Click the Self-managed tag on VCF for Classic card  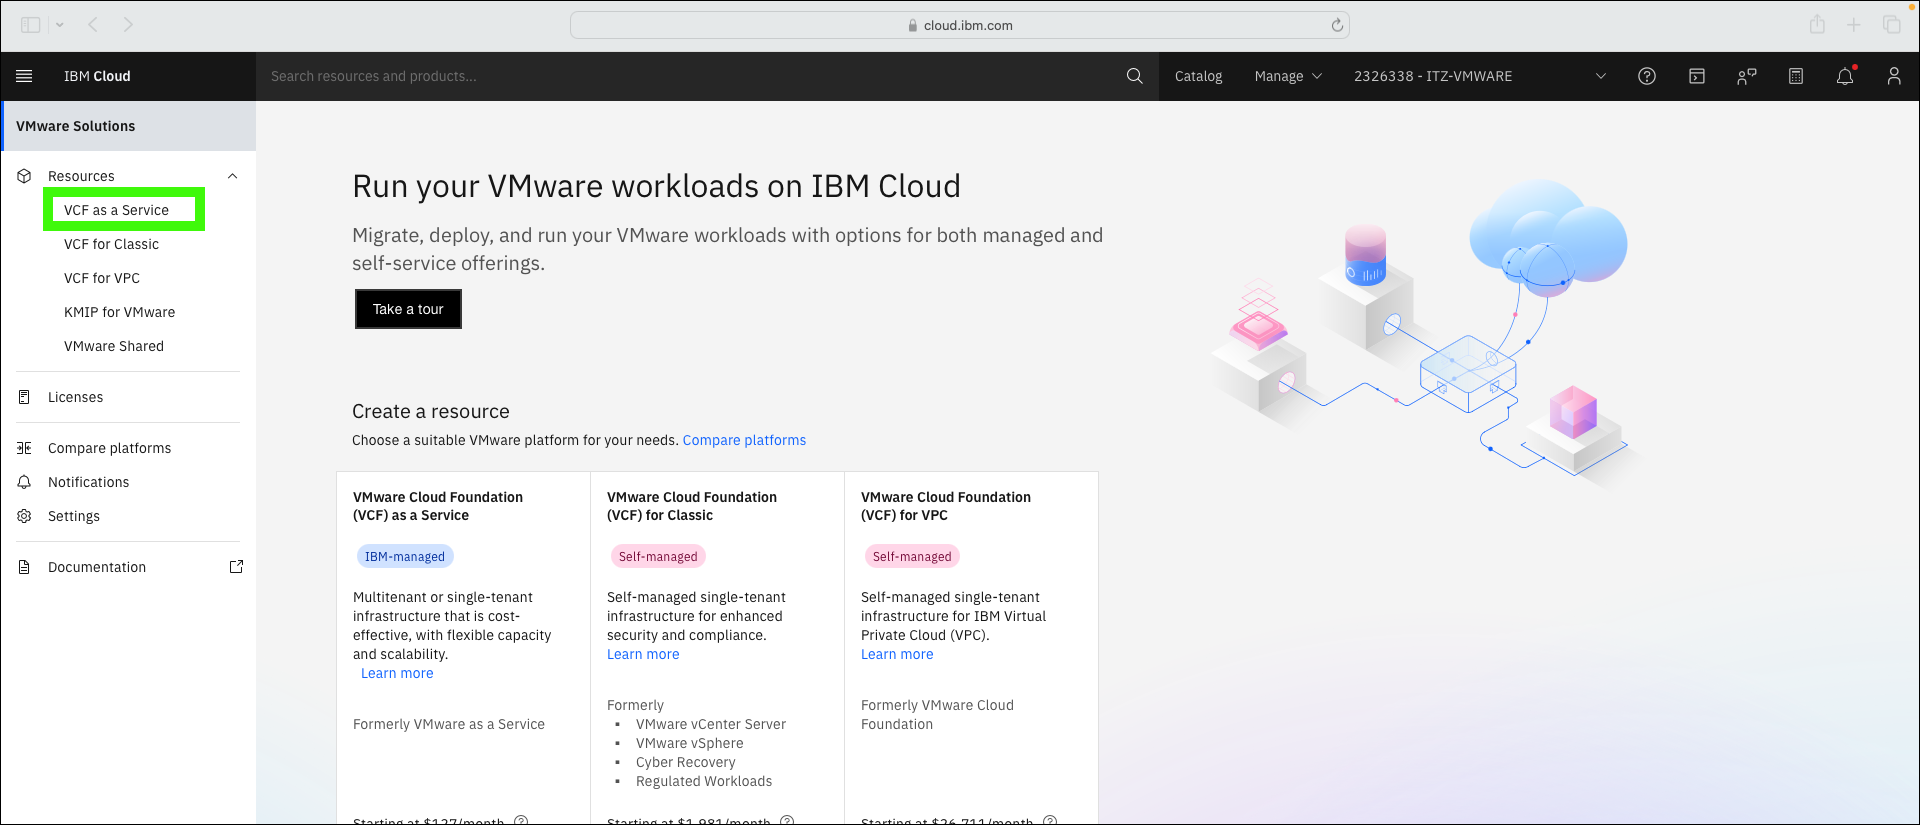click(658, 556)
